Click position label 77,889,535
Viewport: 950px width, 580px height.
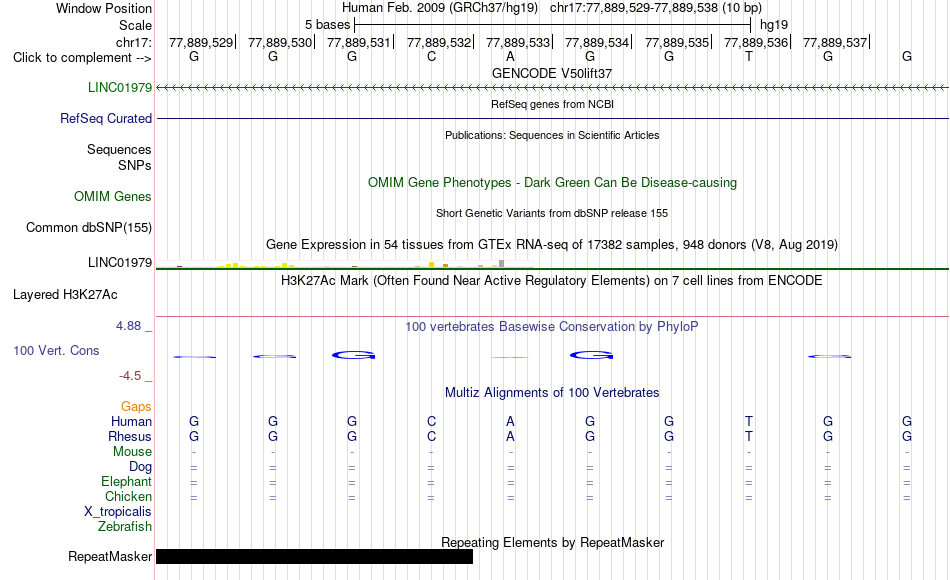pos(677,42)
